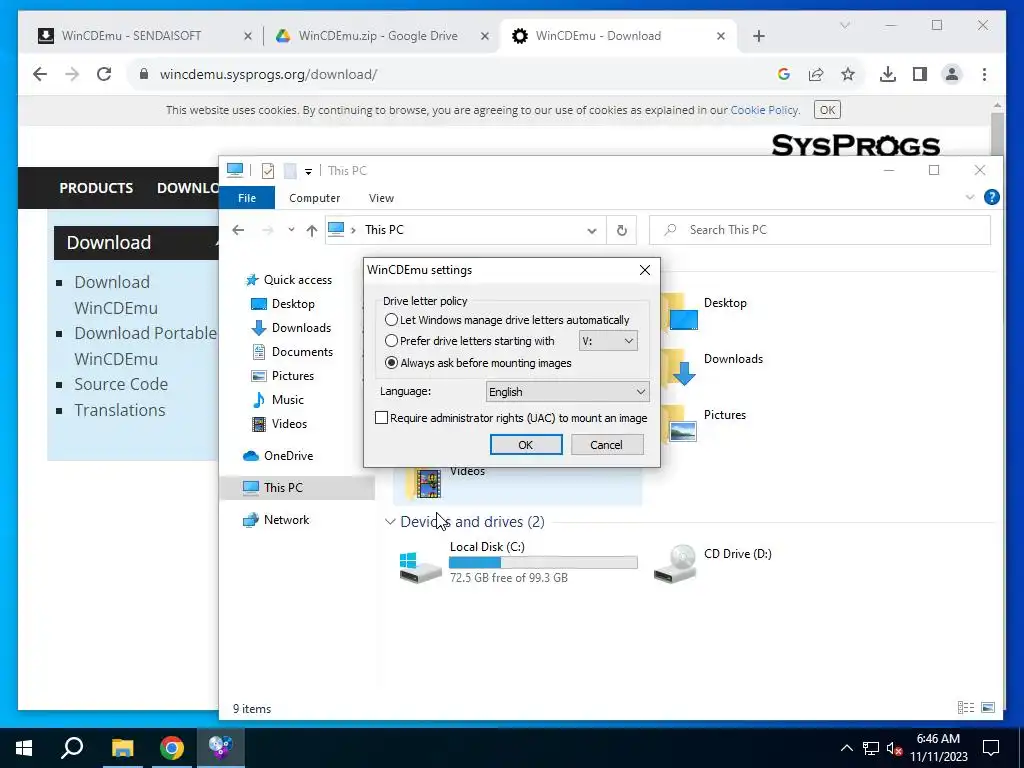Open the File tab in Explorer

tap(247, 198)
